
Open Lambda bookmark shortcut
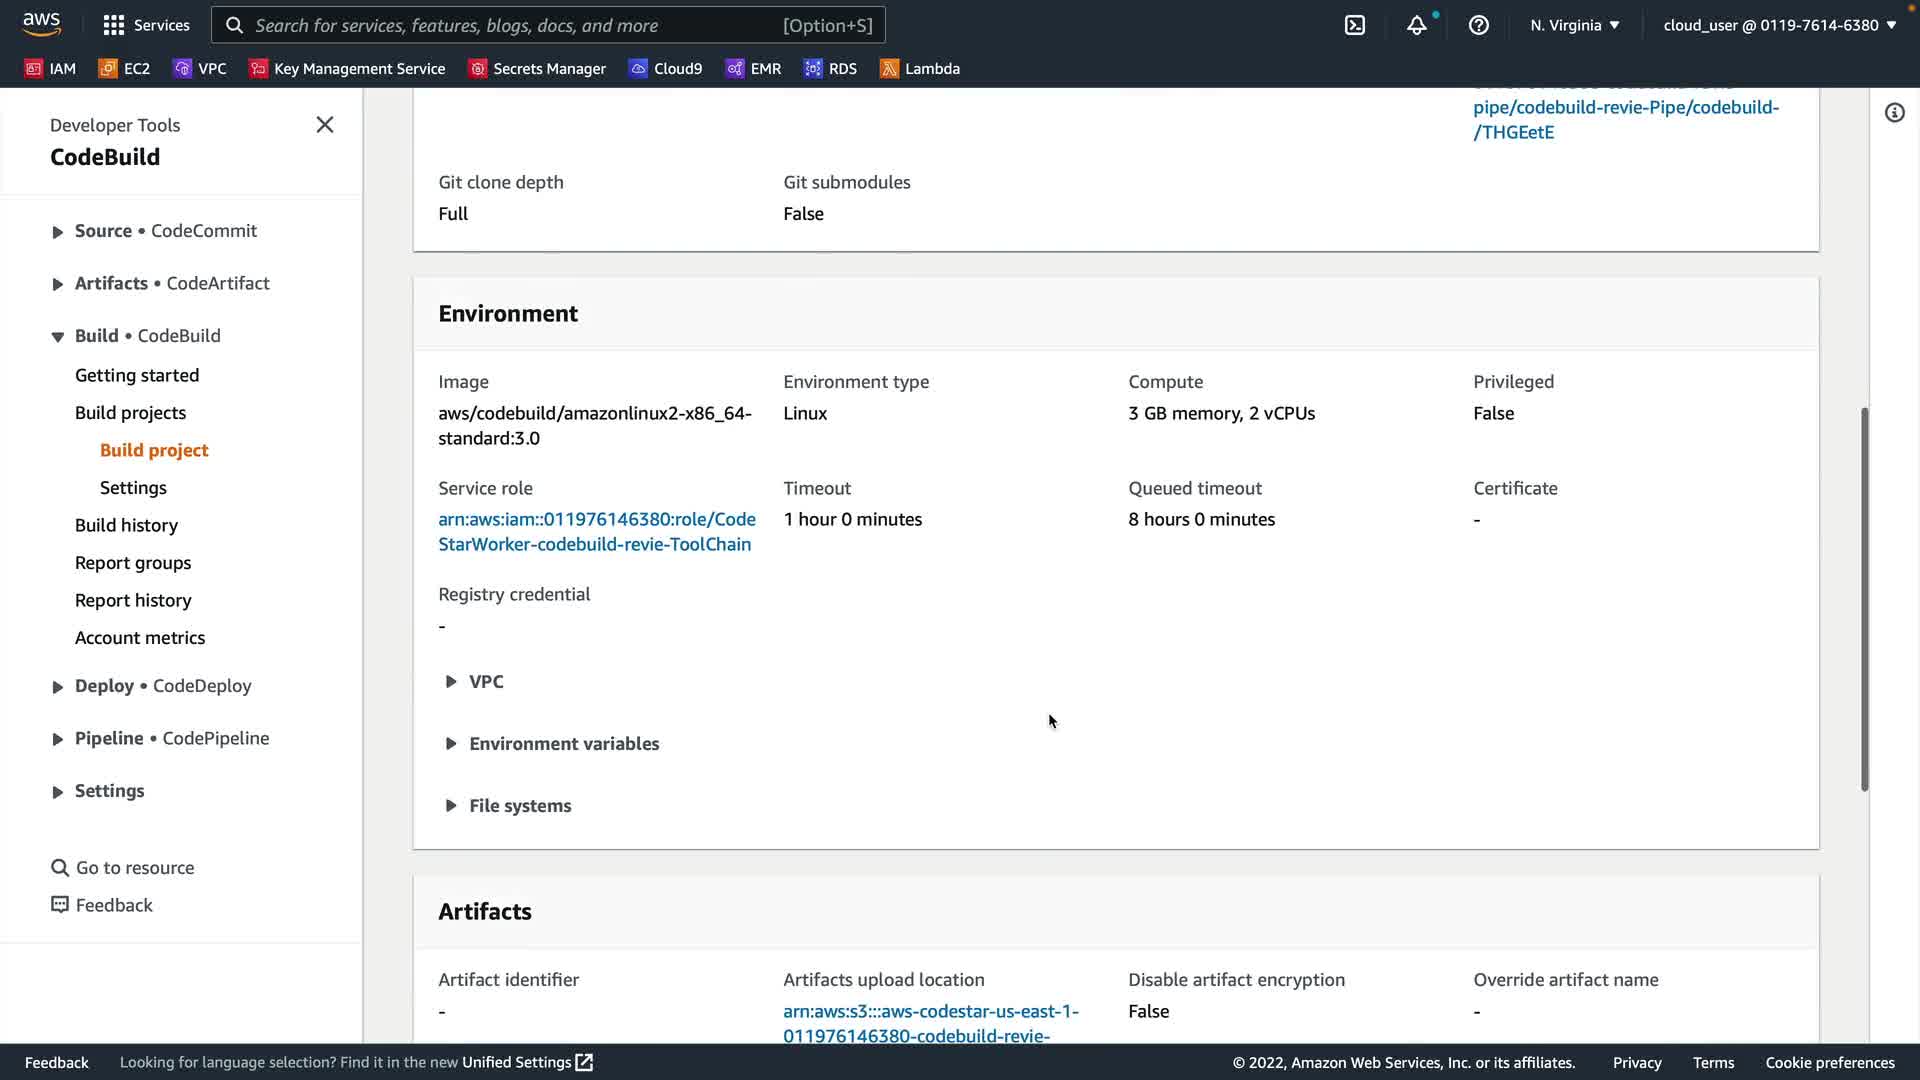click(920, 68)
